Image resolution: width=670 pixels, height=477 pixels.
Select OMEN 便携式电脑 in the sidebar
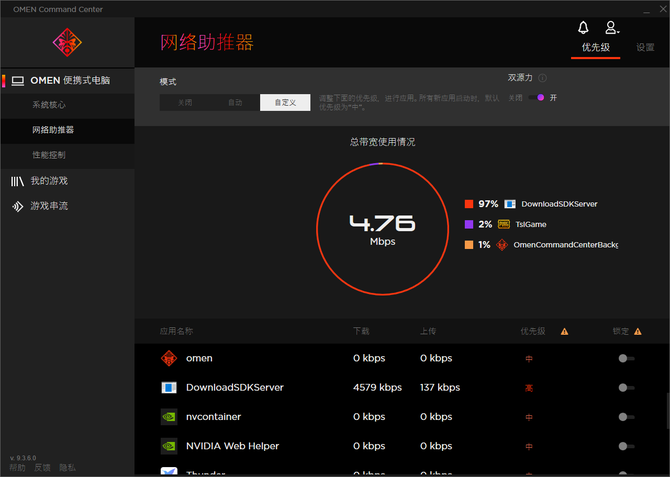[x=68, y=80]
